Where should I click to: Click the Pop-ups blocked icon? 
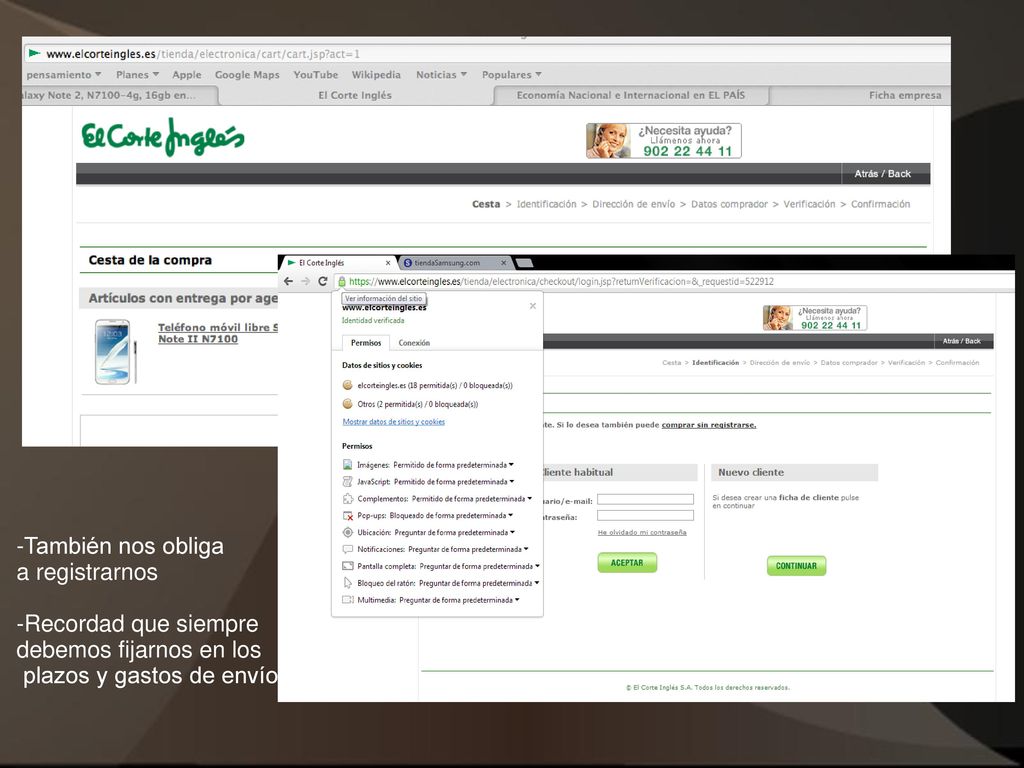click(347, 515)
